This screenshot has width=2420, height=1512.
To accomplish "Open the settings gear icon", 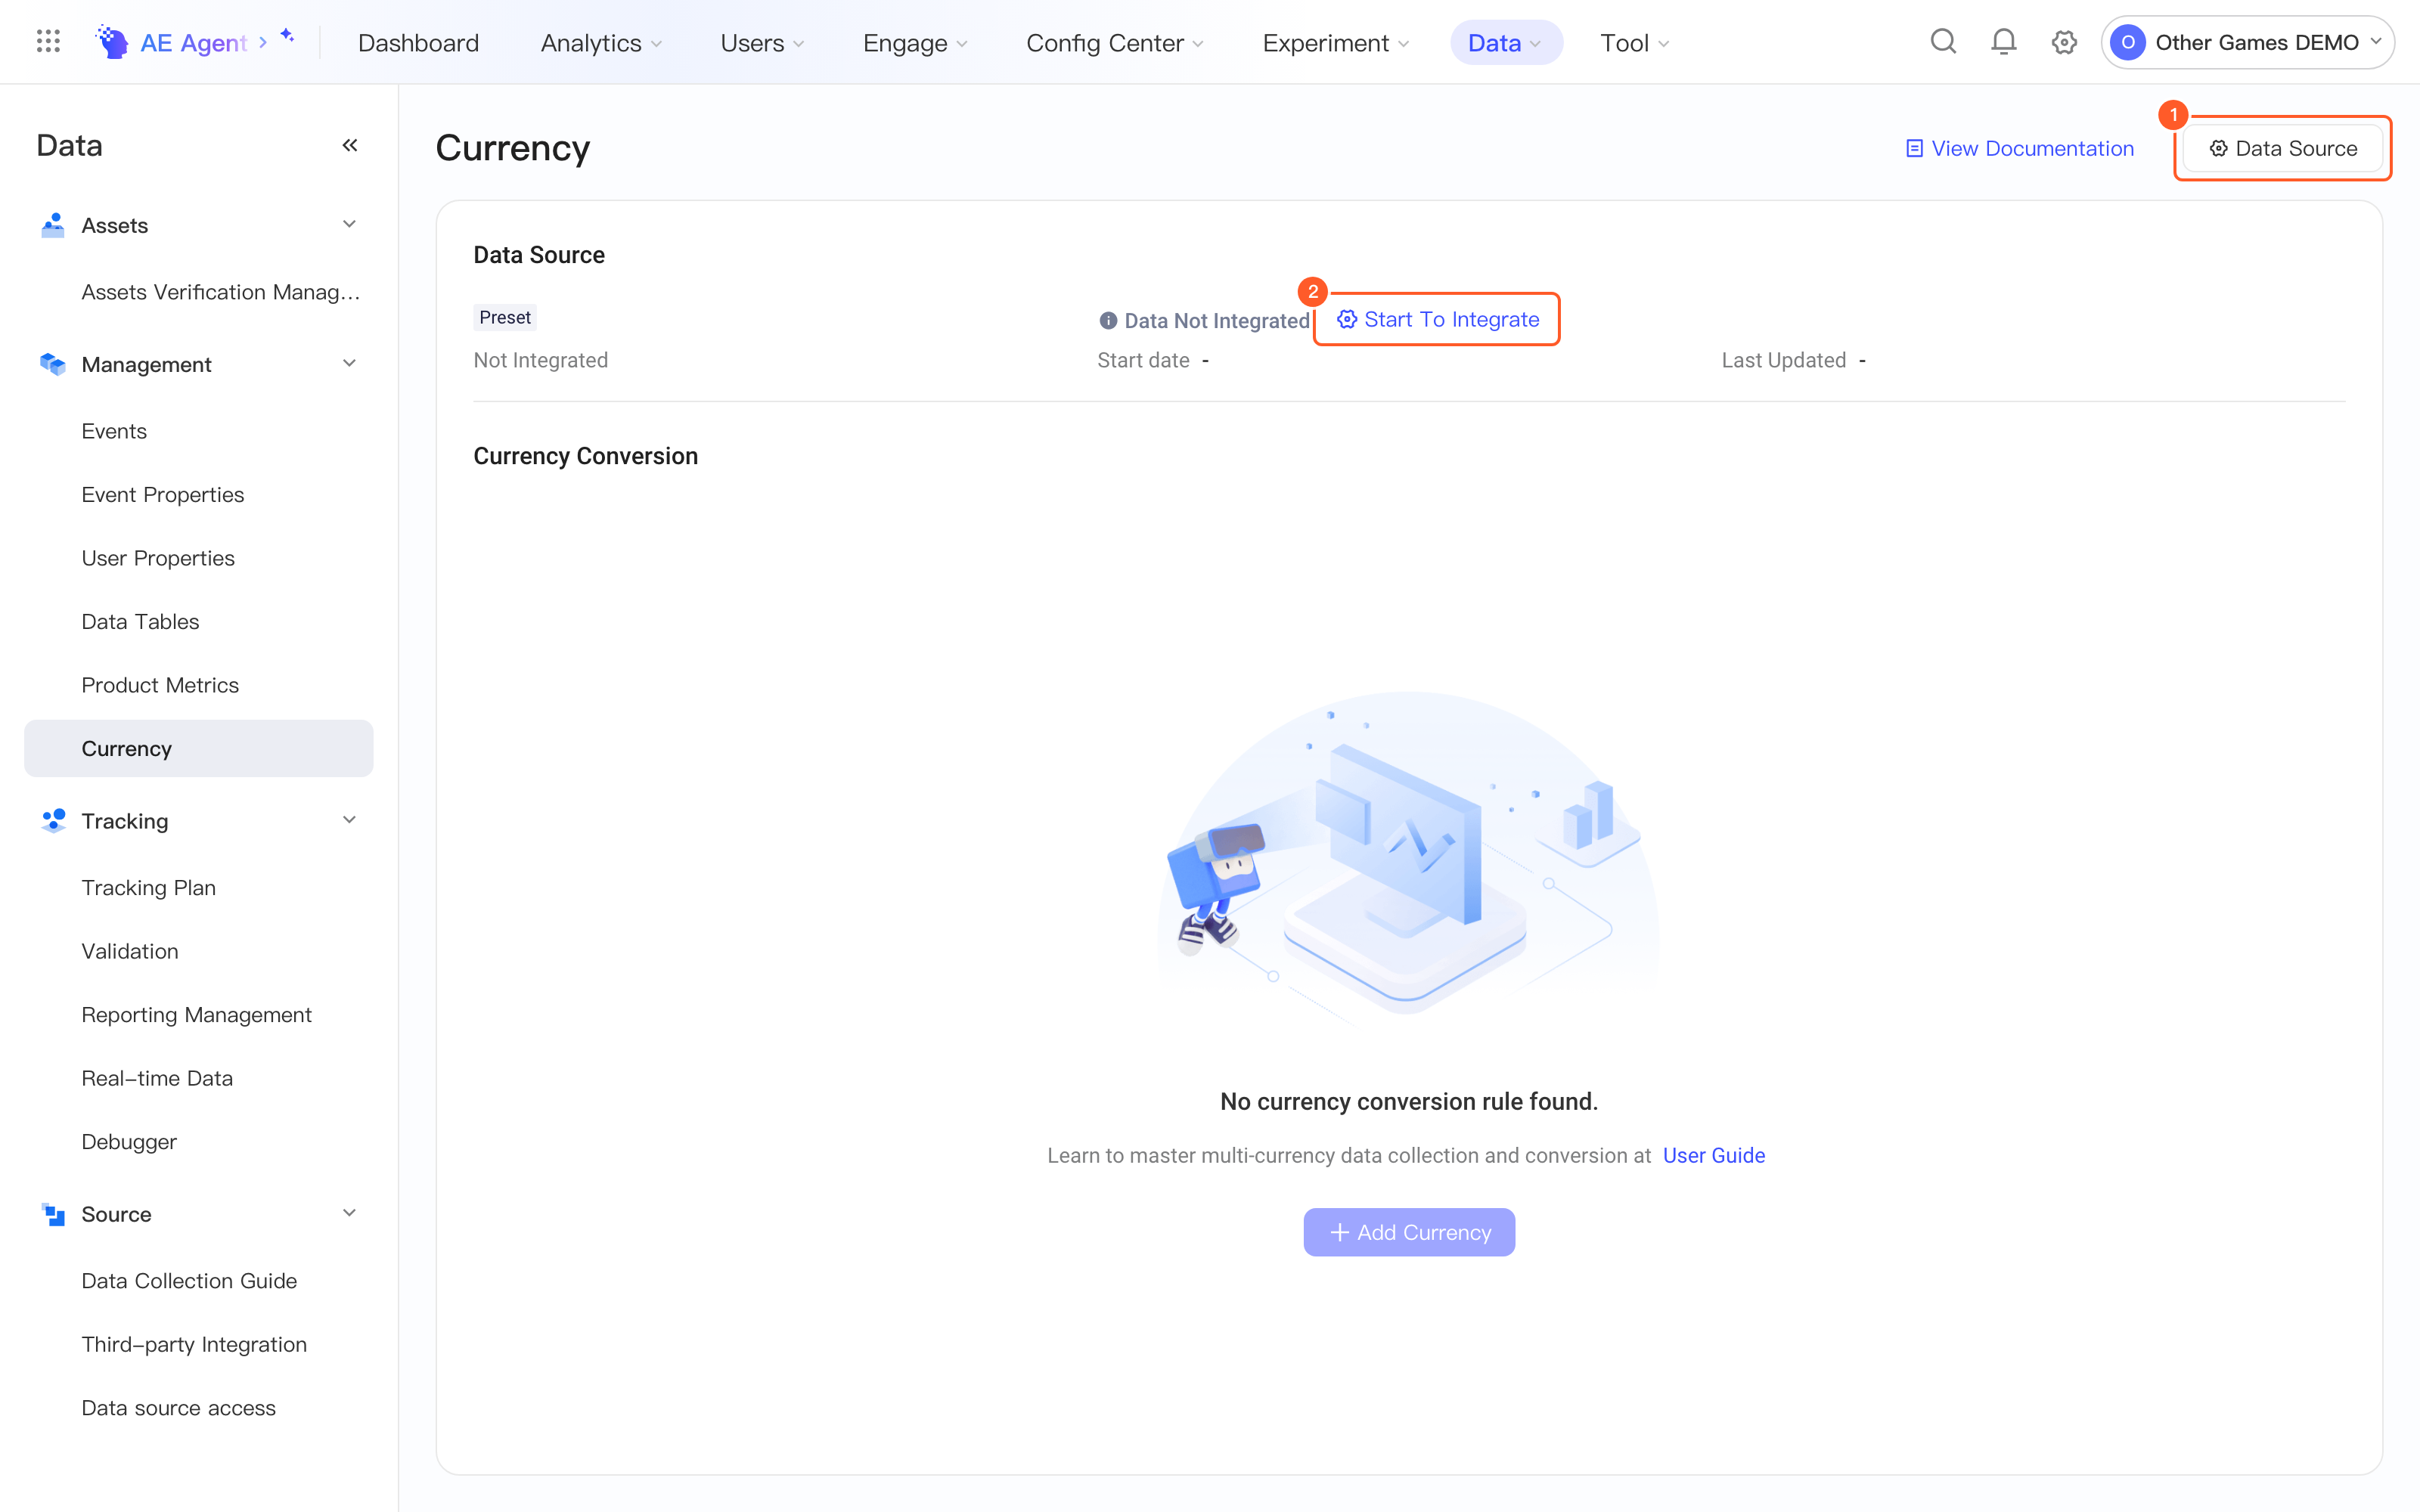I will tap(2064, 42).
